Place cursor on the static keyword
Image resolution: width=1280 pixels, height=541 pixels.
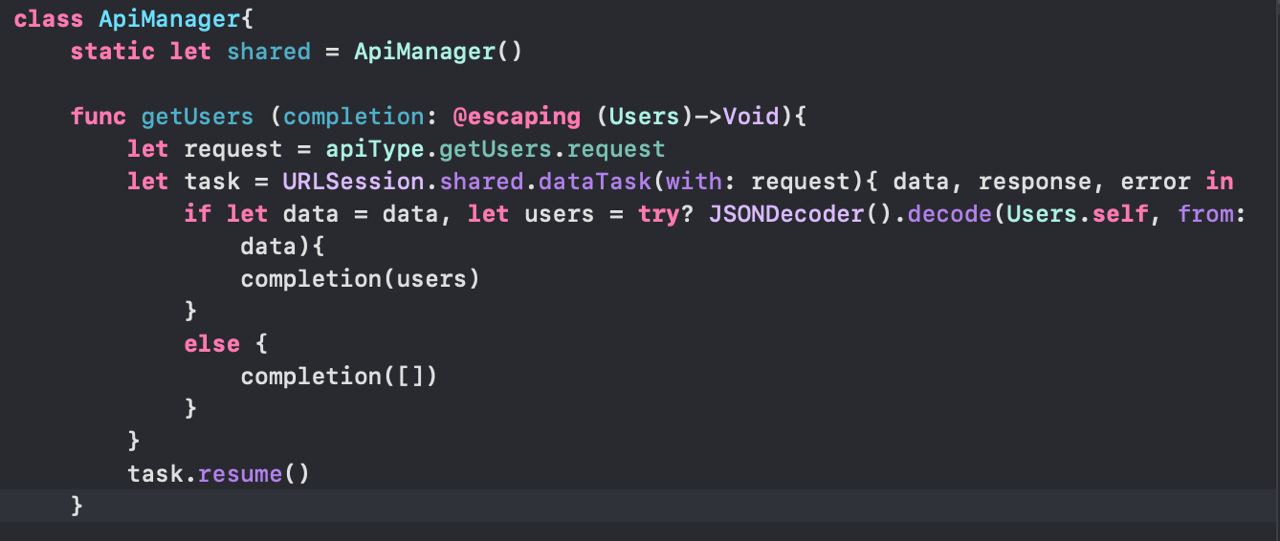click(113, 51)
